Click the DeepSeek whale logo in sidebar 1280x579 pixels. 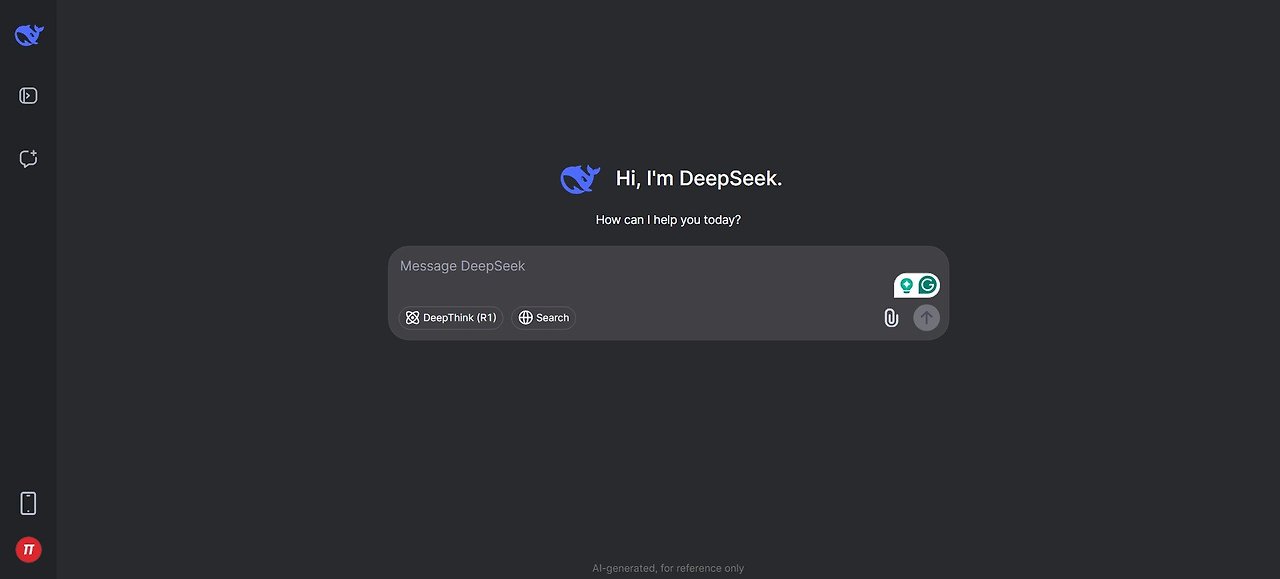(29, 35)
